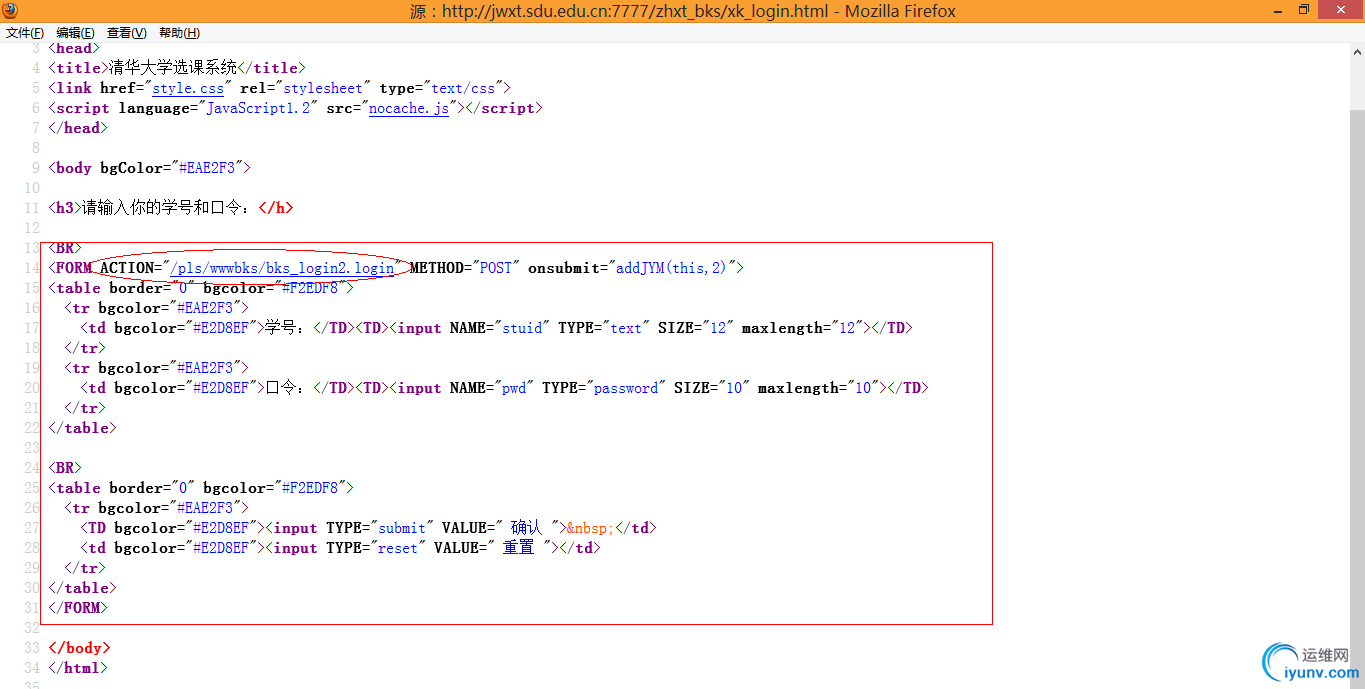Screen dimensions: 1365x689
Task: Click the closing </html> tag
Action: (x=77, y=668)
